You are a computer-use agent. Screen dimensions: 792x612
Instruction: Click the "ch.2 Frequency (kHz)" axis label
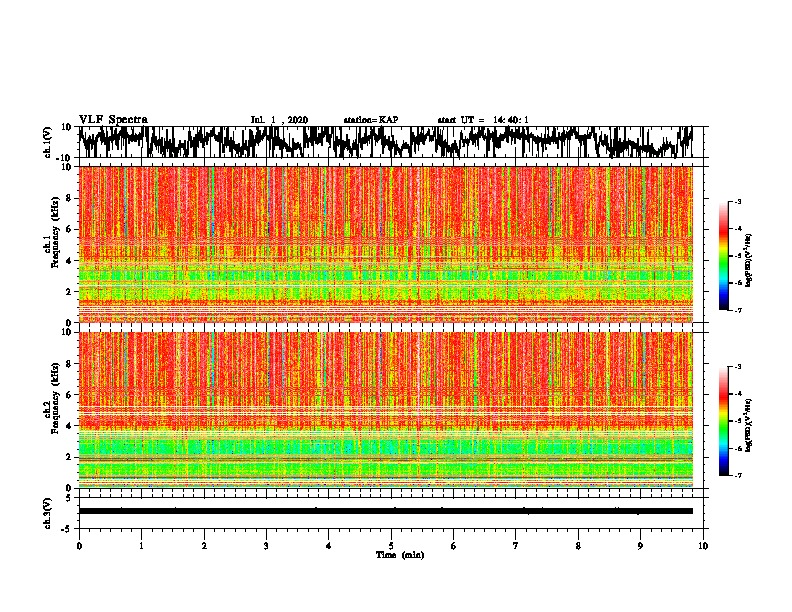pos(51,397)
